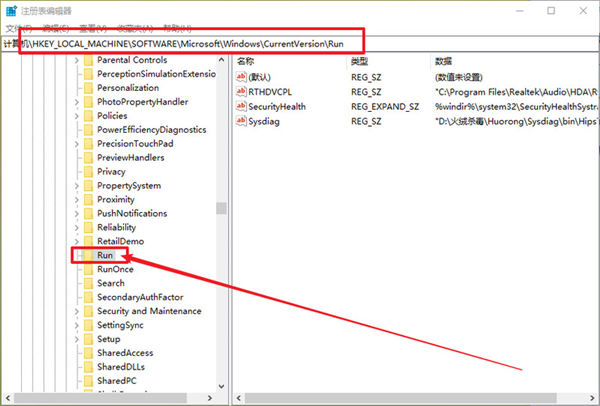Select the Parental Controls tree label
This screenshot has width=600, height=406.
pos(132,60)
